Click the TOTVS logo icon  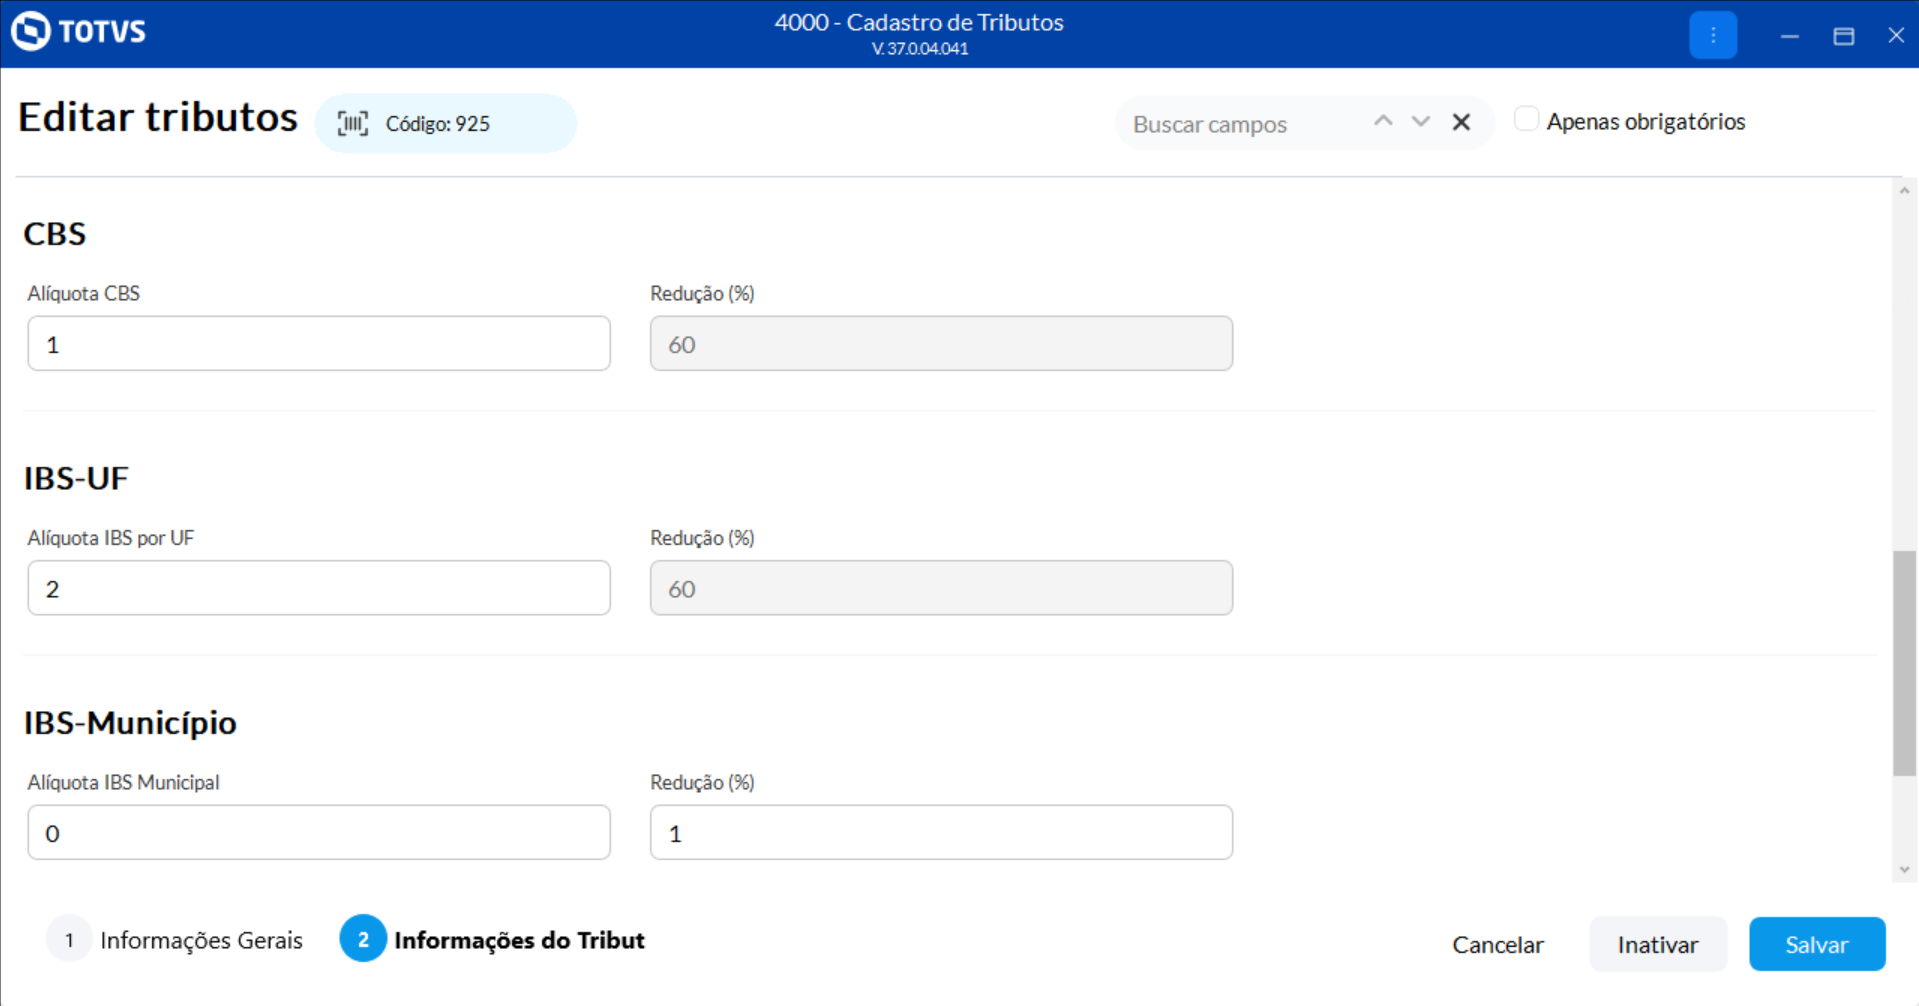click(31, 31)
